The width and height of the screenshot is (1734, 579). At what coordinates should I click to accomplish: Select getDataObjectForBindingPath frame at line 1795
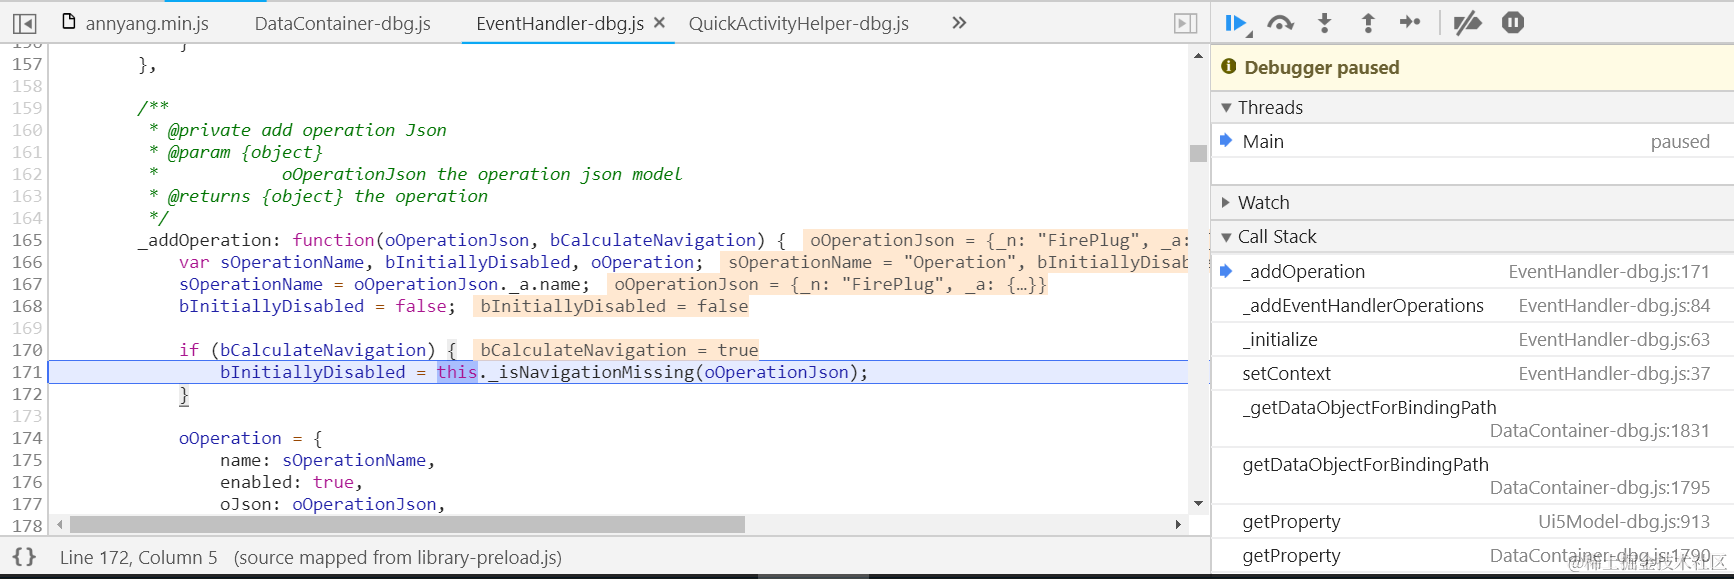(1472, 476)
